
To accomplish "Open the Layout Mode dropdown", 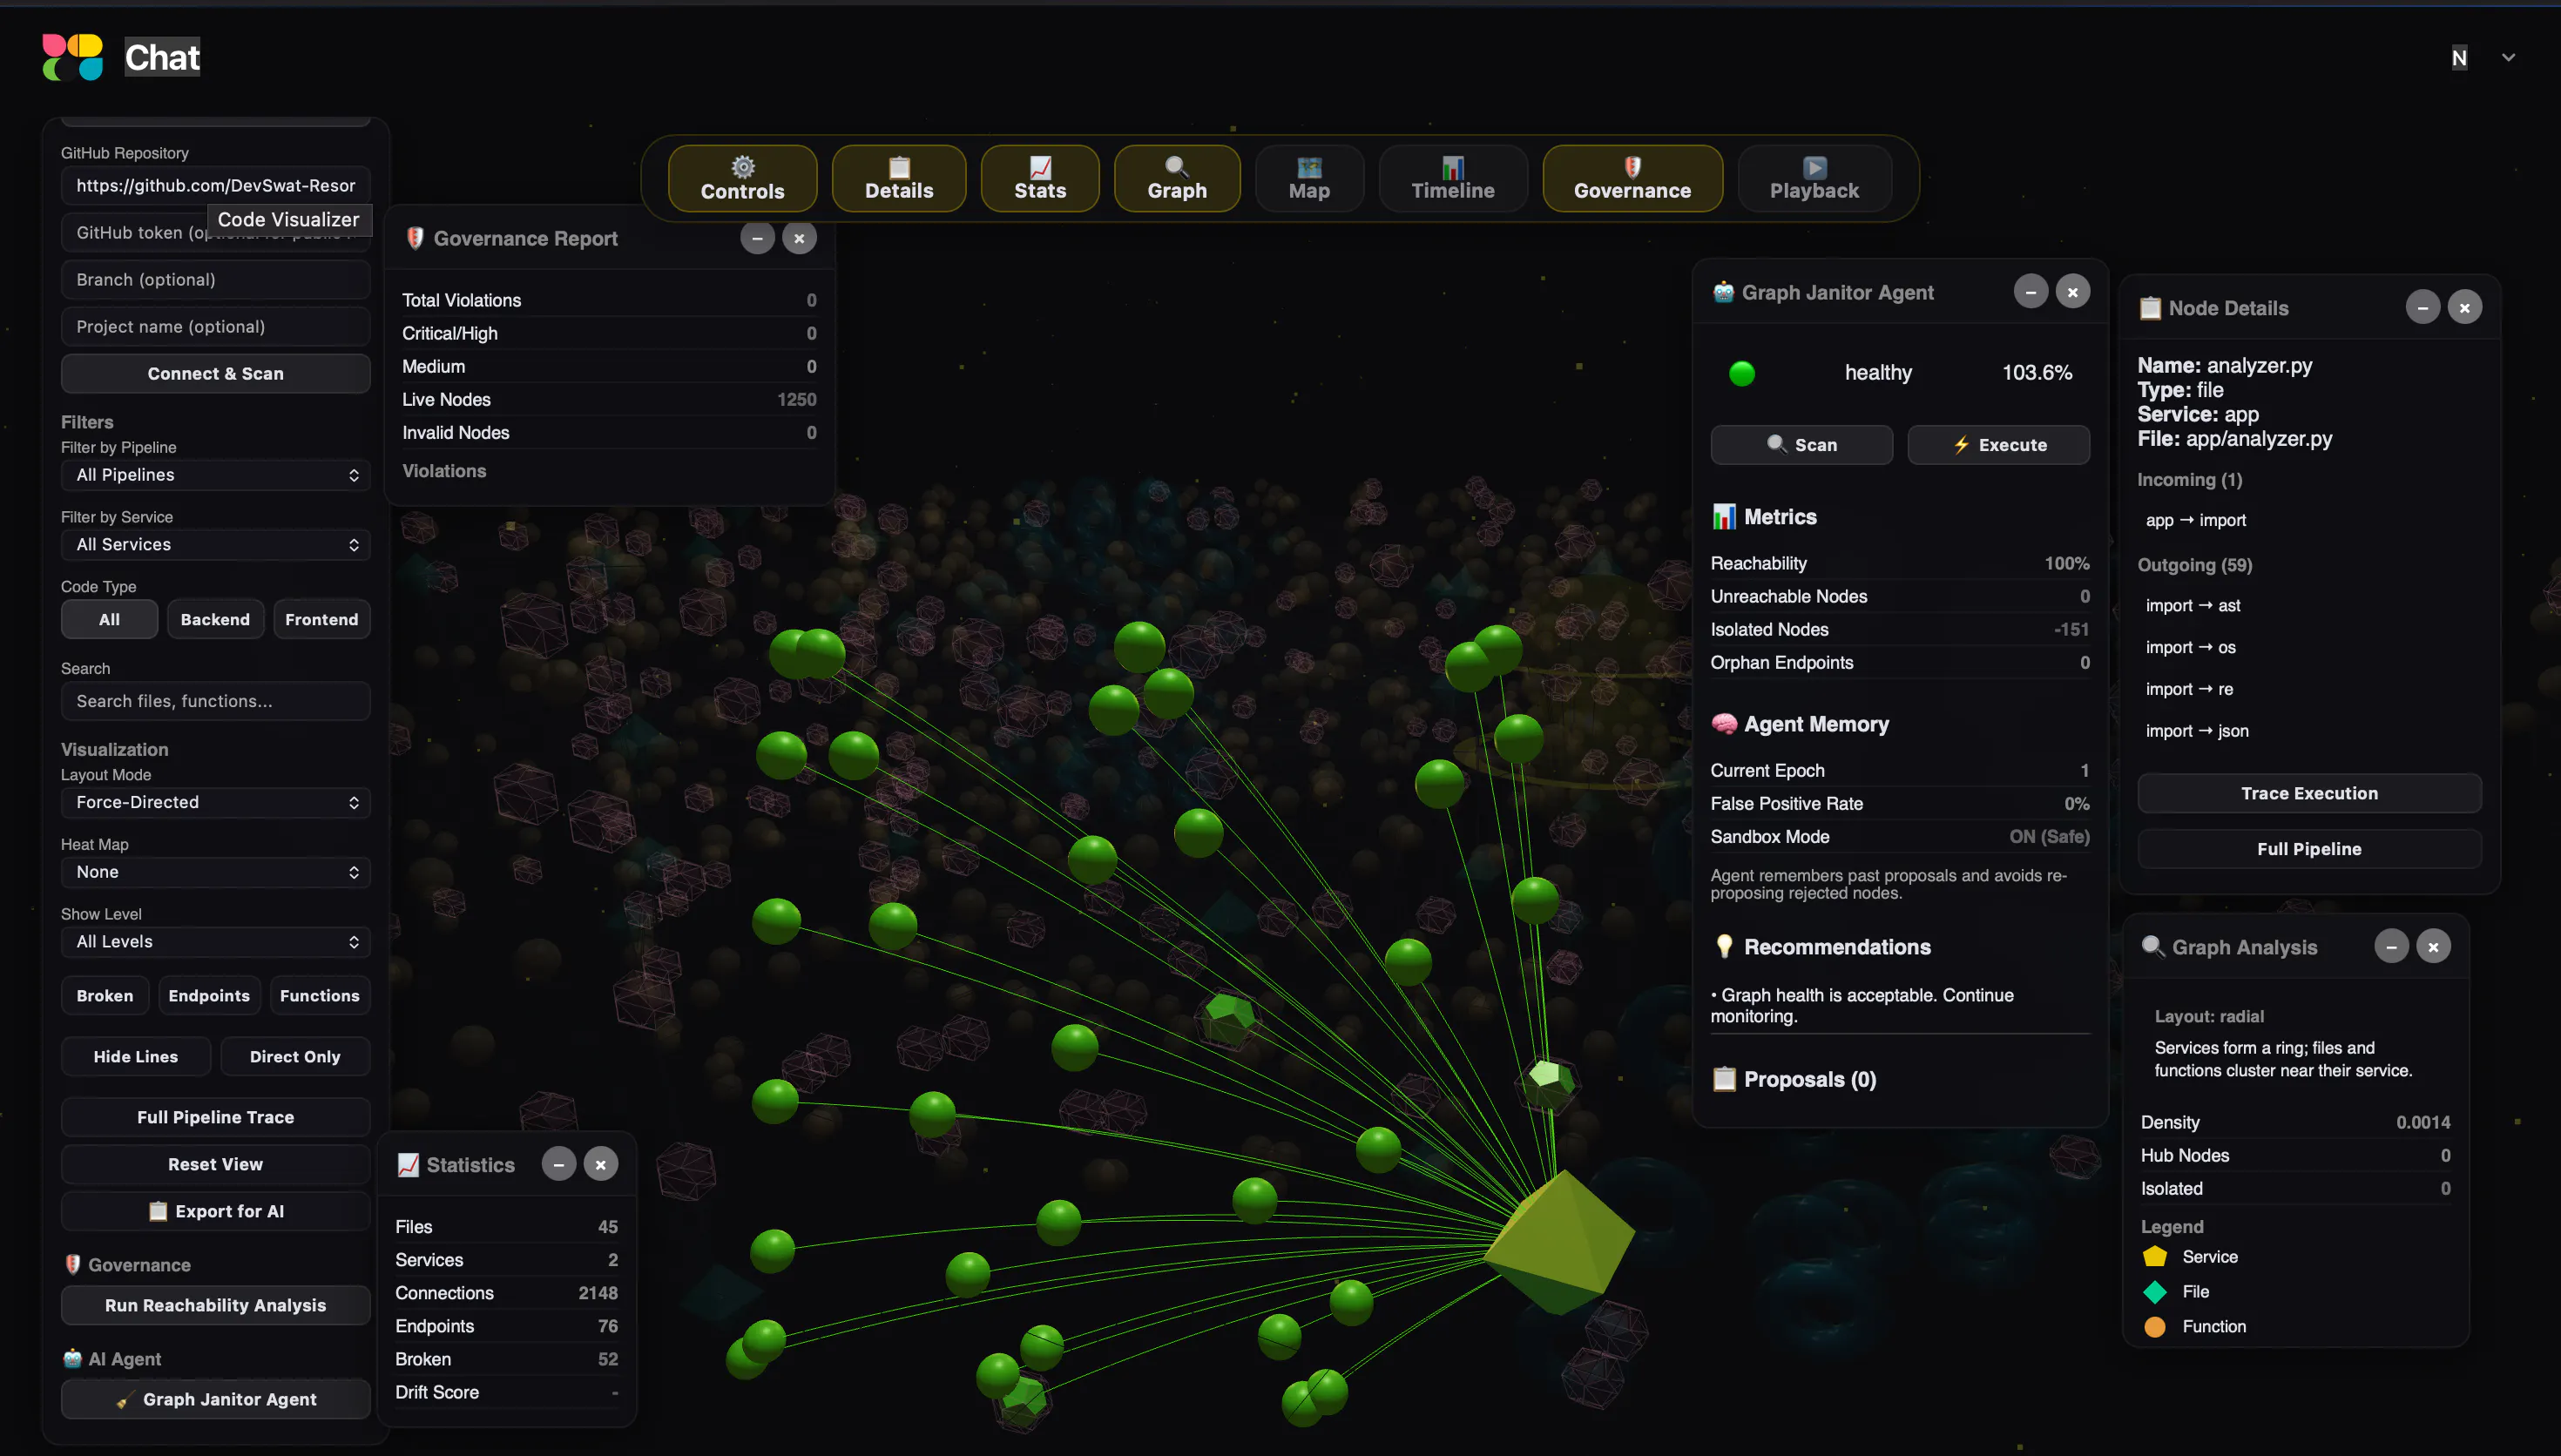I will pyautogui.click(x=215, y=803).
